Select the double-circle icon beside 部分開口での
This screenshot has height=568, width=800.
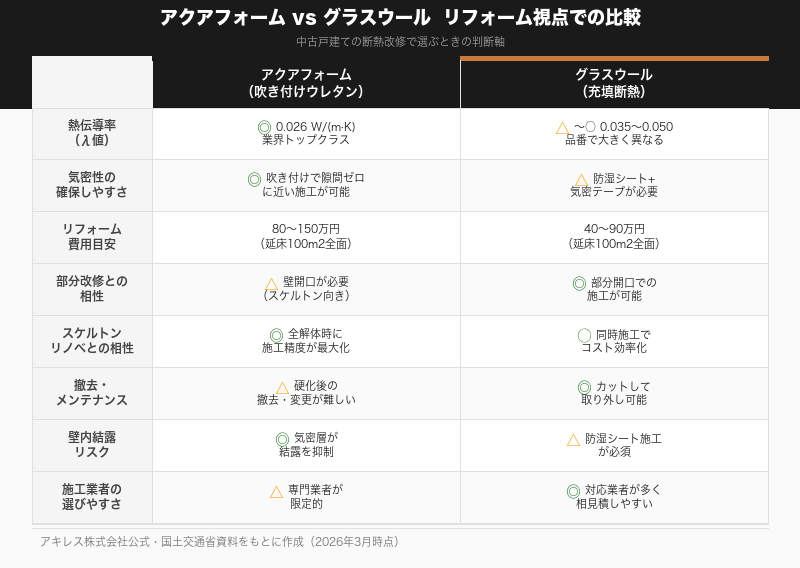pyautogui.click(x=579, y=283)
